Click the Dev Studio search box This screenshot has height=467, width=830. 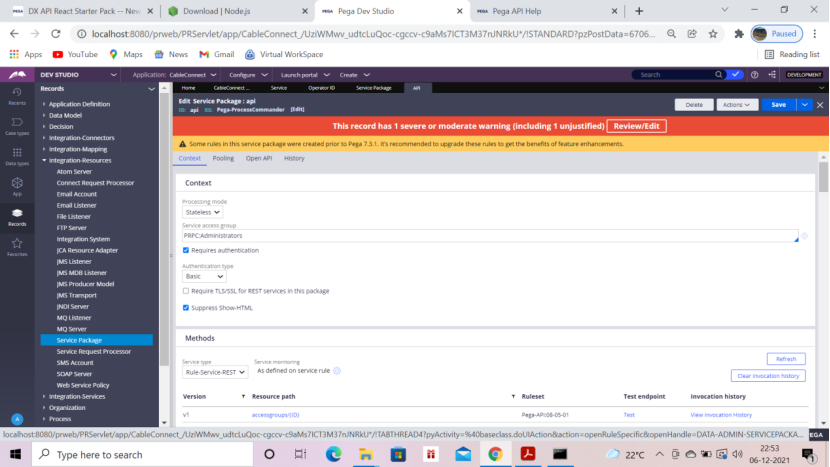coord(675,75)
